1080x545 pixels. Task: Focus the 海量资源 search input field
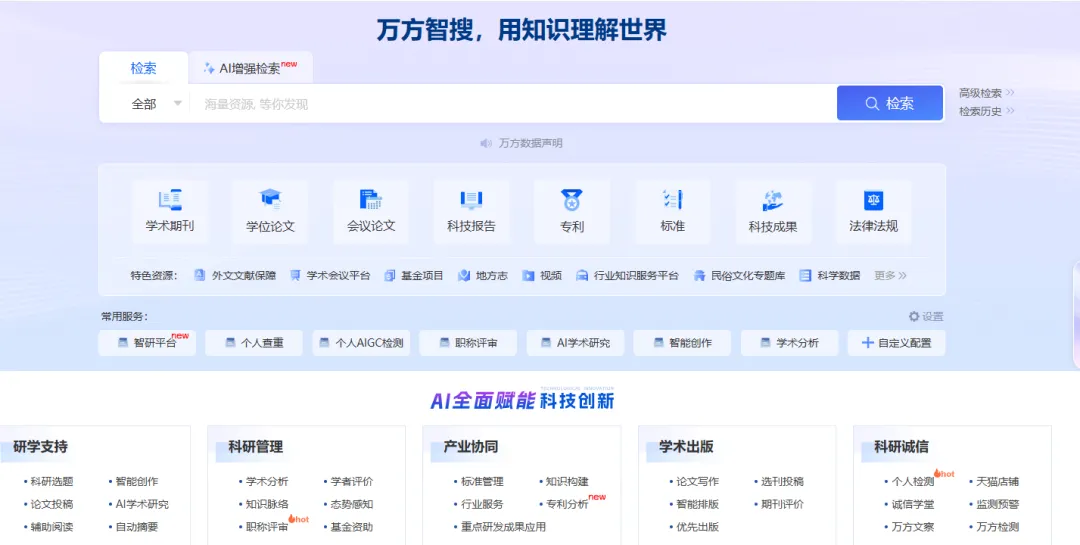pos(512,104)
